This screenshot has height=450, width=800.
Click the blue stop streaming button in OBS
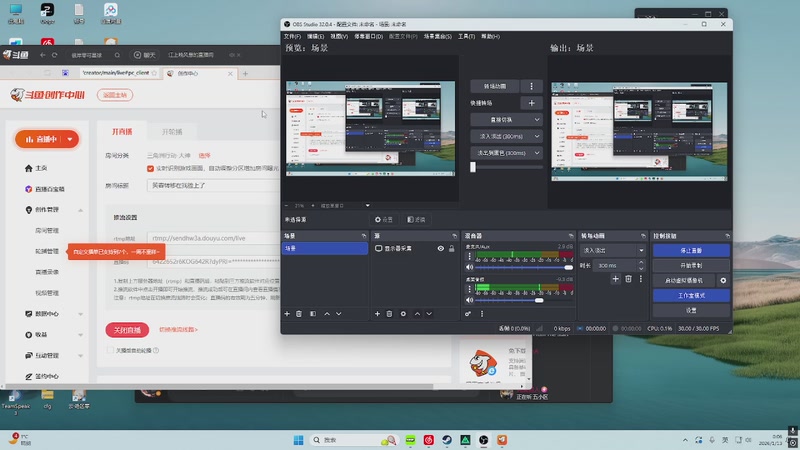click(x=691, y=251)
